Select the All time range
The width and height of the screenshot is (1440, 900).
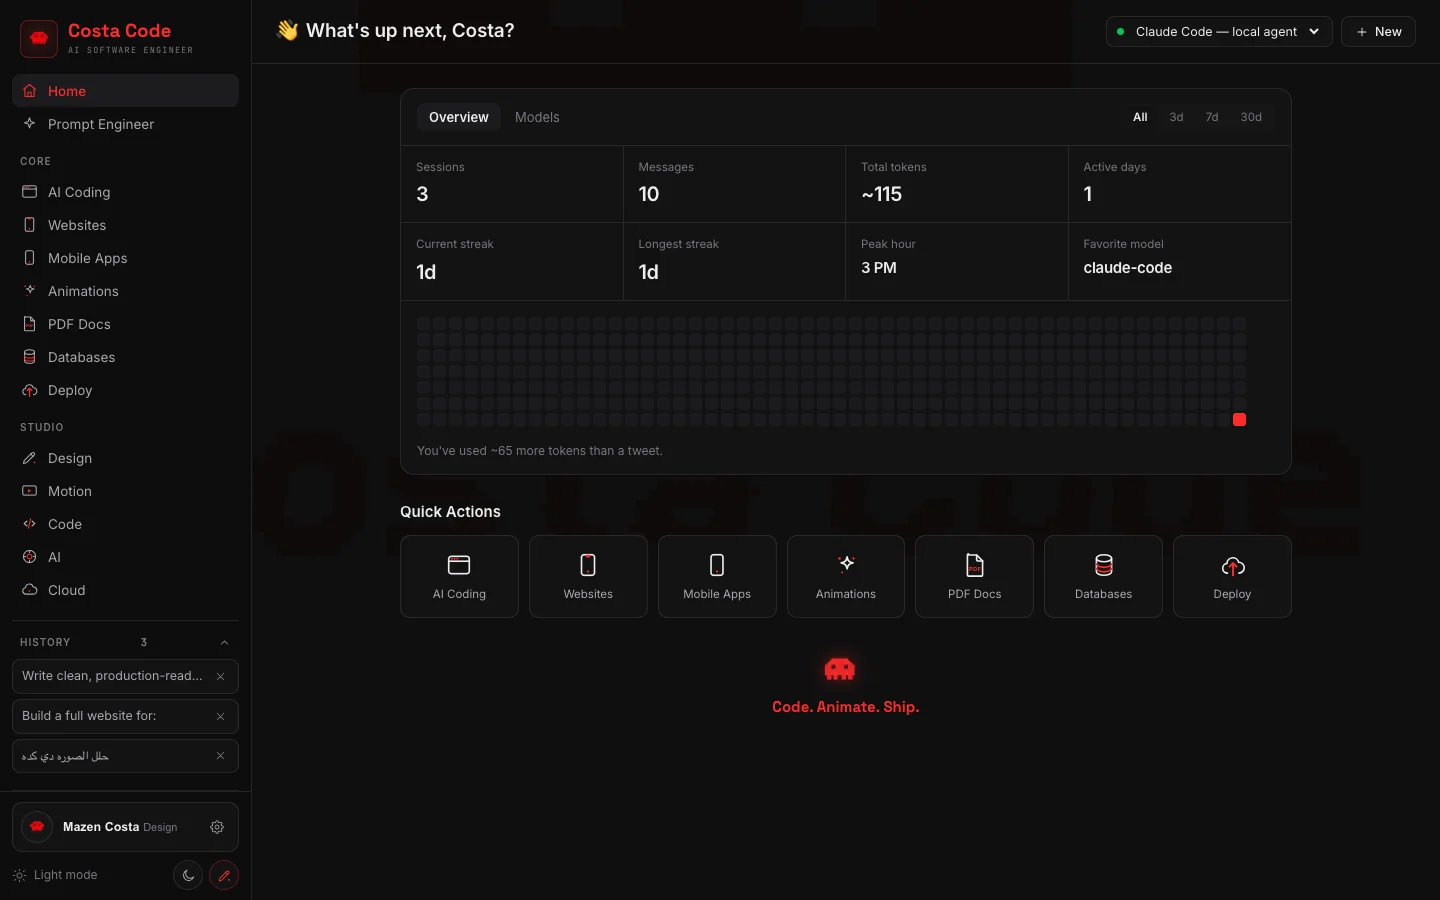1140,117
